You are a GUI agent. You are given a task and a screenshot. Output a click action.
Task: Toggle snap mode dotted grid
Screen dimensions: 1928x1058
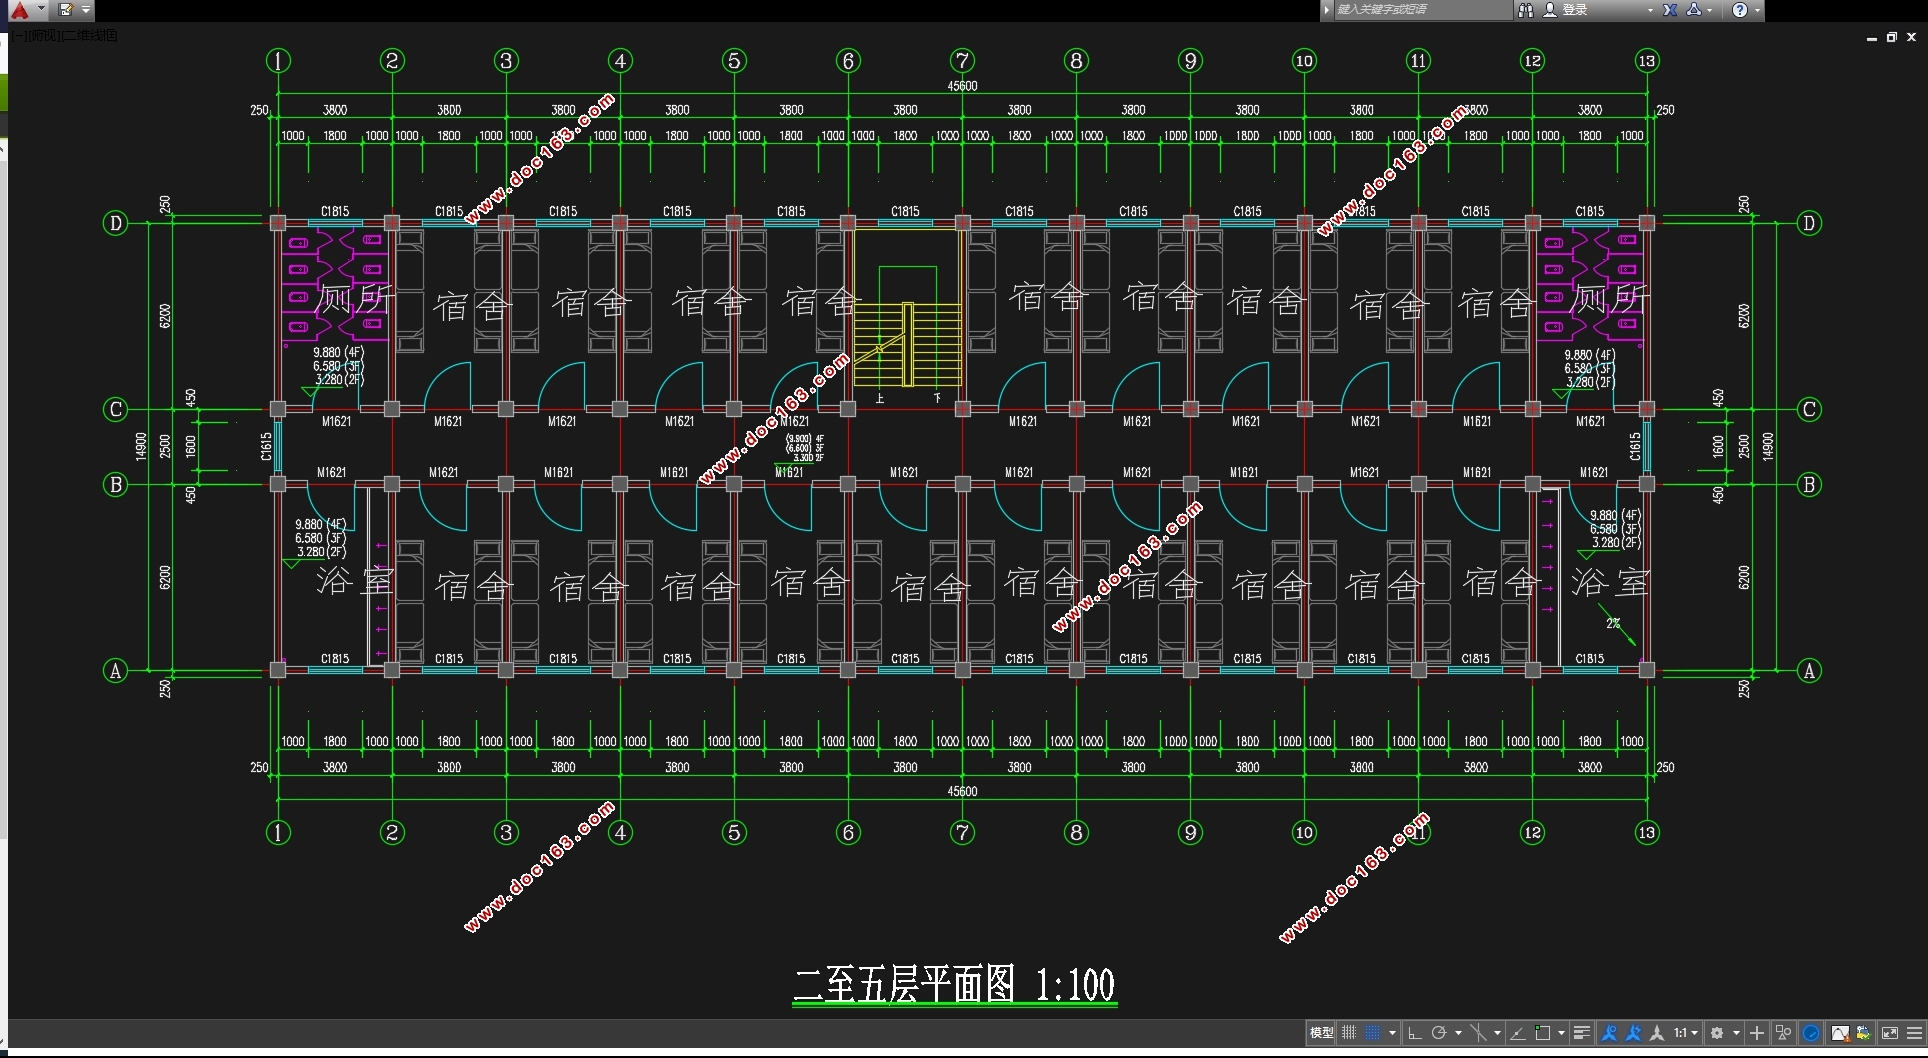pos(1373,1033)
